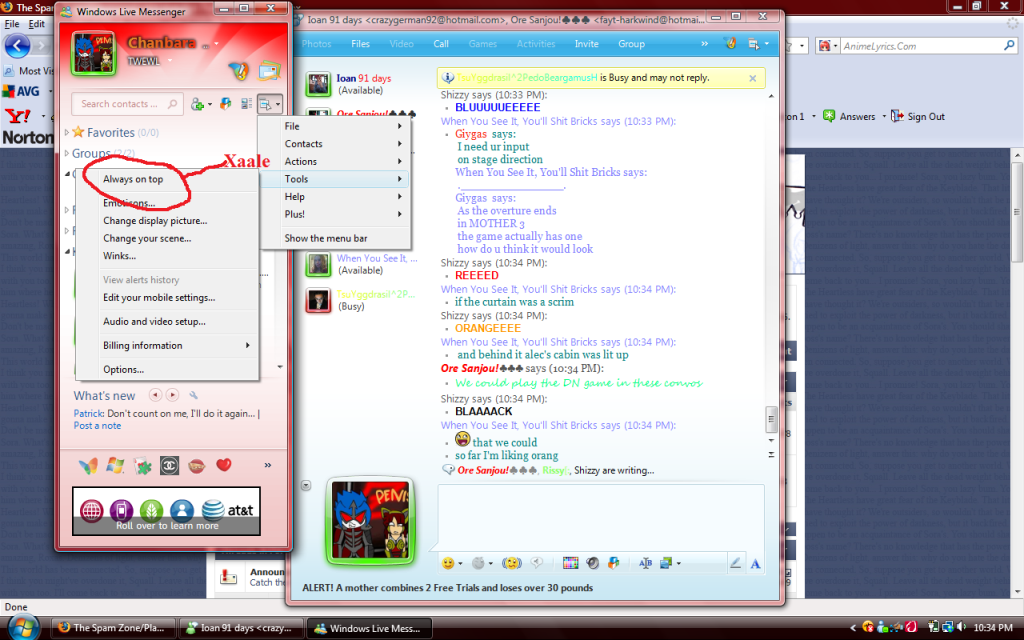Screen dimensions: 1024x640
Task: Select Show the menu bar
Action: (x=335, y=238)
